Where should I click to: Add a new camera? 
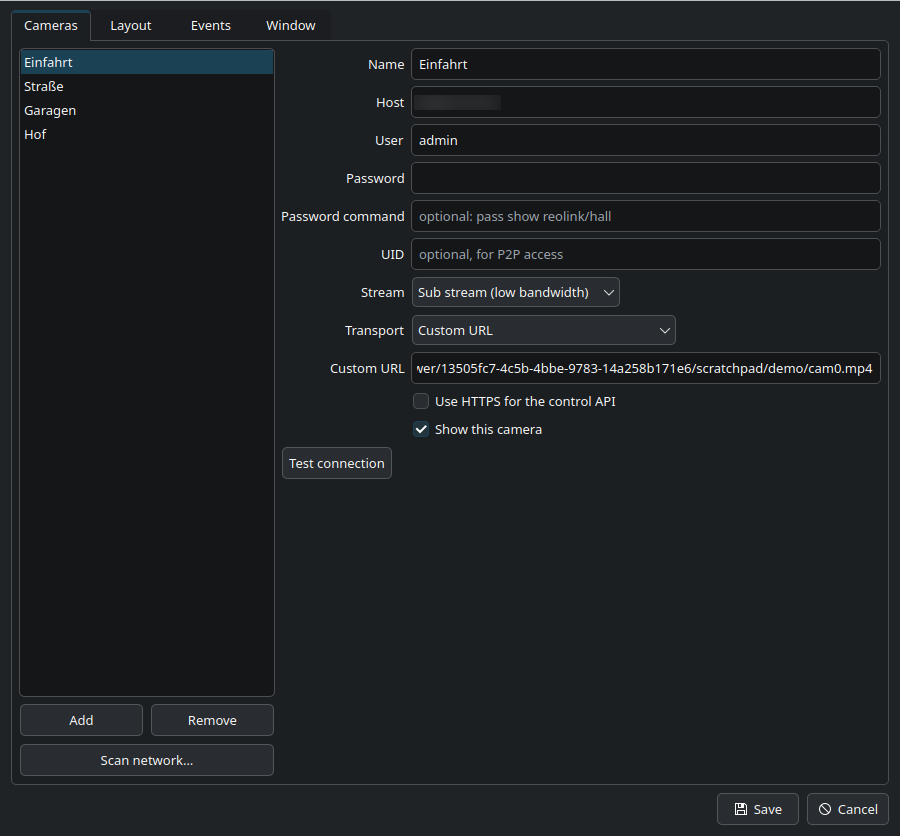coord(81,720)
